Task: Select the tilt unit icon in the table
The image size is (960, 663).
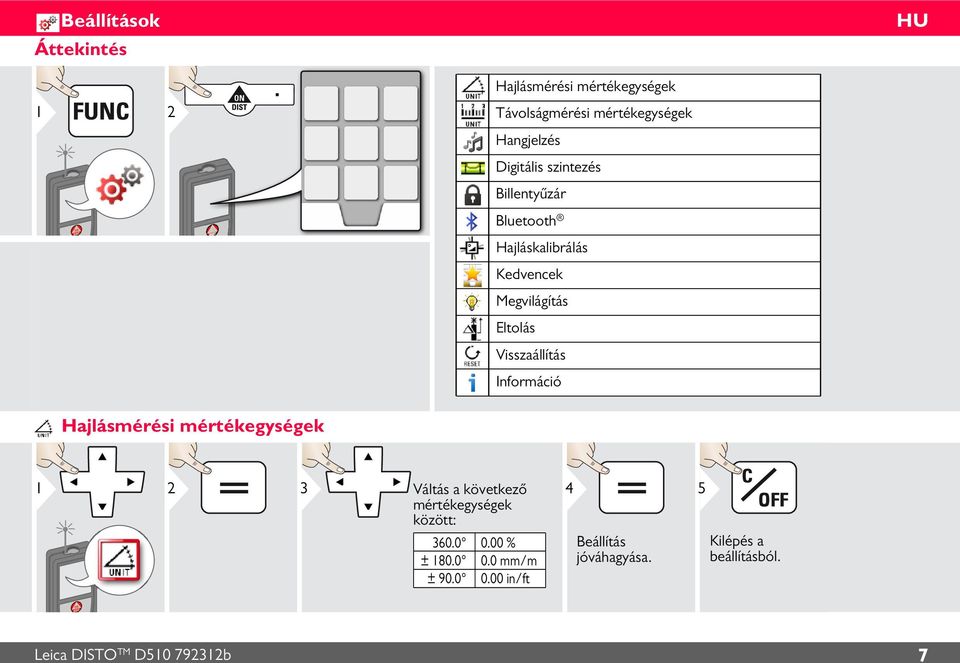Action: tap(473, 88)
